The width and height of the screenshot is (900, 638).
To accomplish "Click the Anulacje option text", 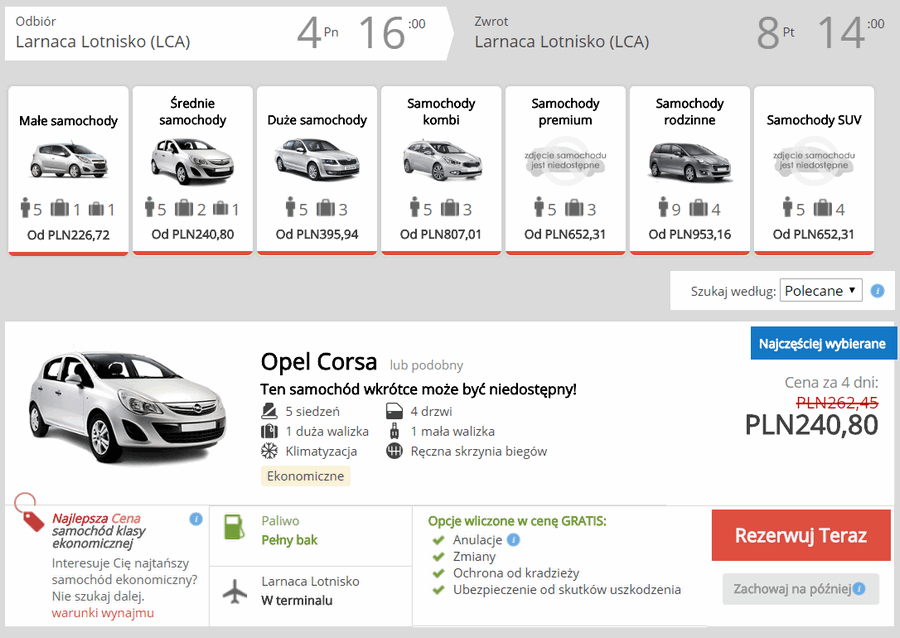I will click(478, 540).
